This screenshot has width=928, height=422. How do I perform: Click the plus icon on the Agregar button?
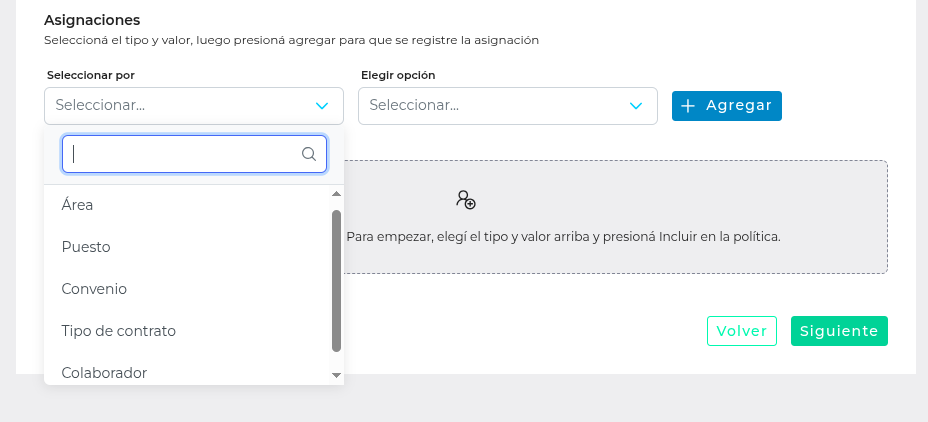pos(688,106)
